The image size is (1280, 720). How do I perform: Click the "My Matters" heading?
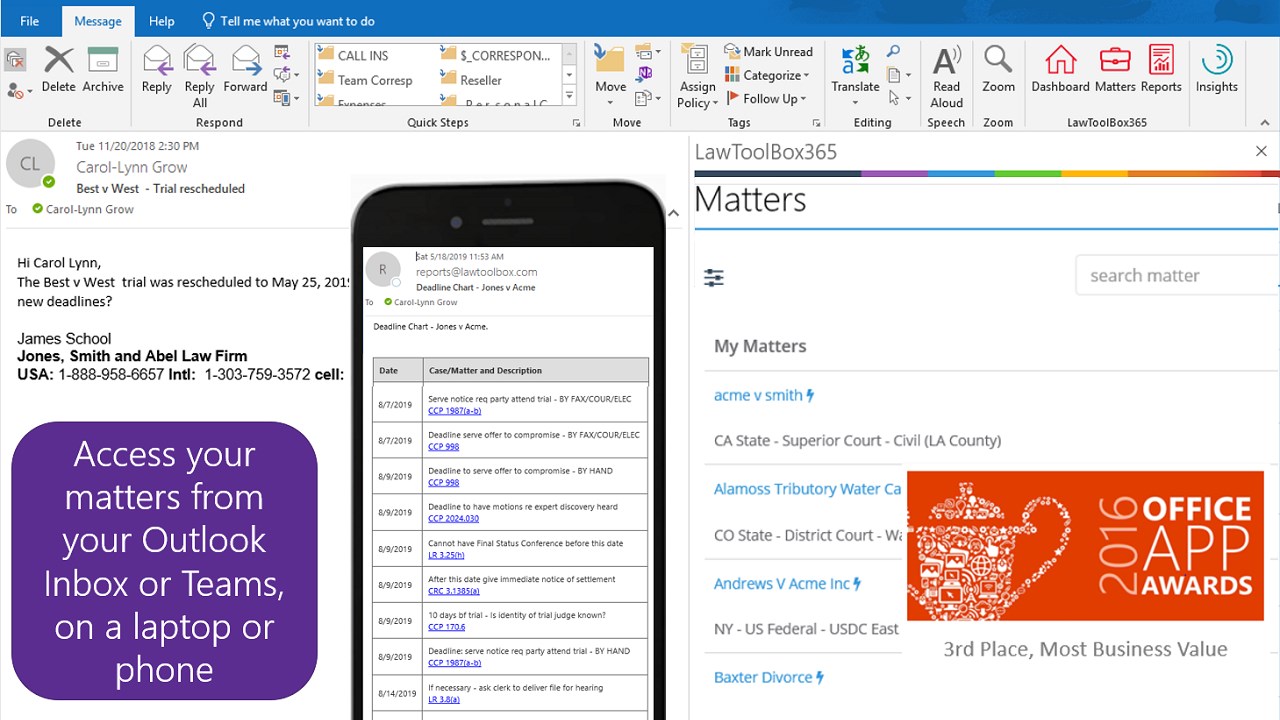tap(760, 346)
